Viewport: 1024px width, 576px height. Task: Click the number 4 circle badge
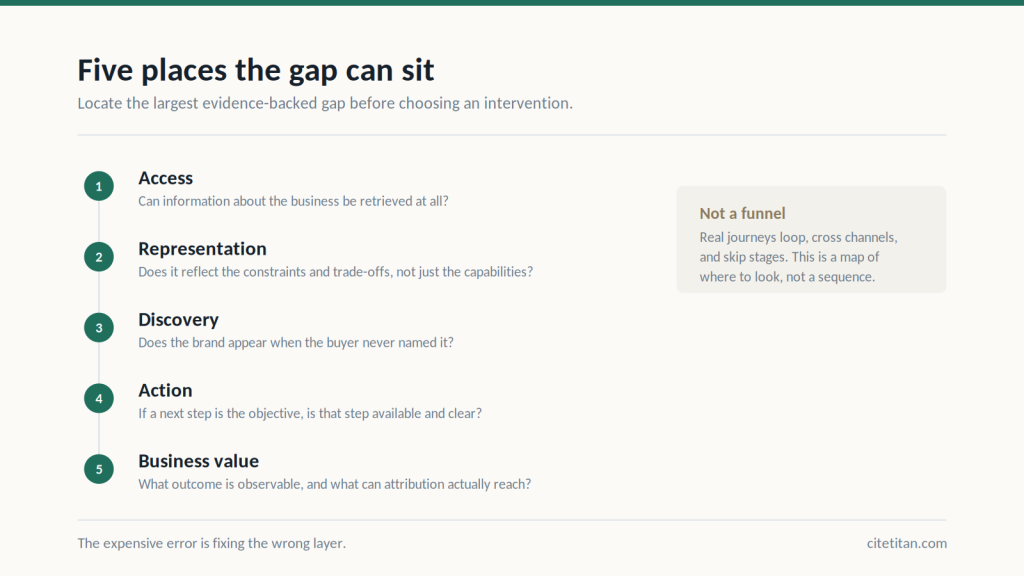(x=99, y=398)
